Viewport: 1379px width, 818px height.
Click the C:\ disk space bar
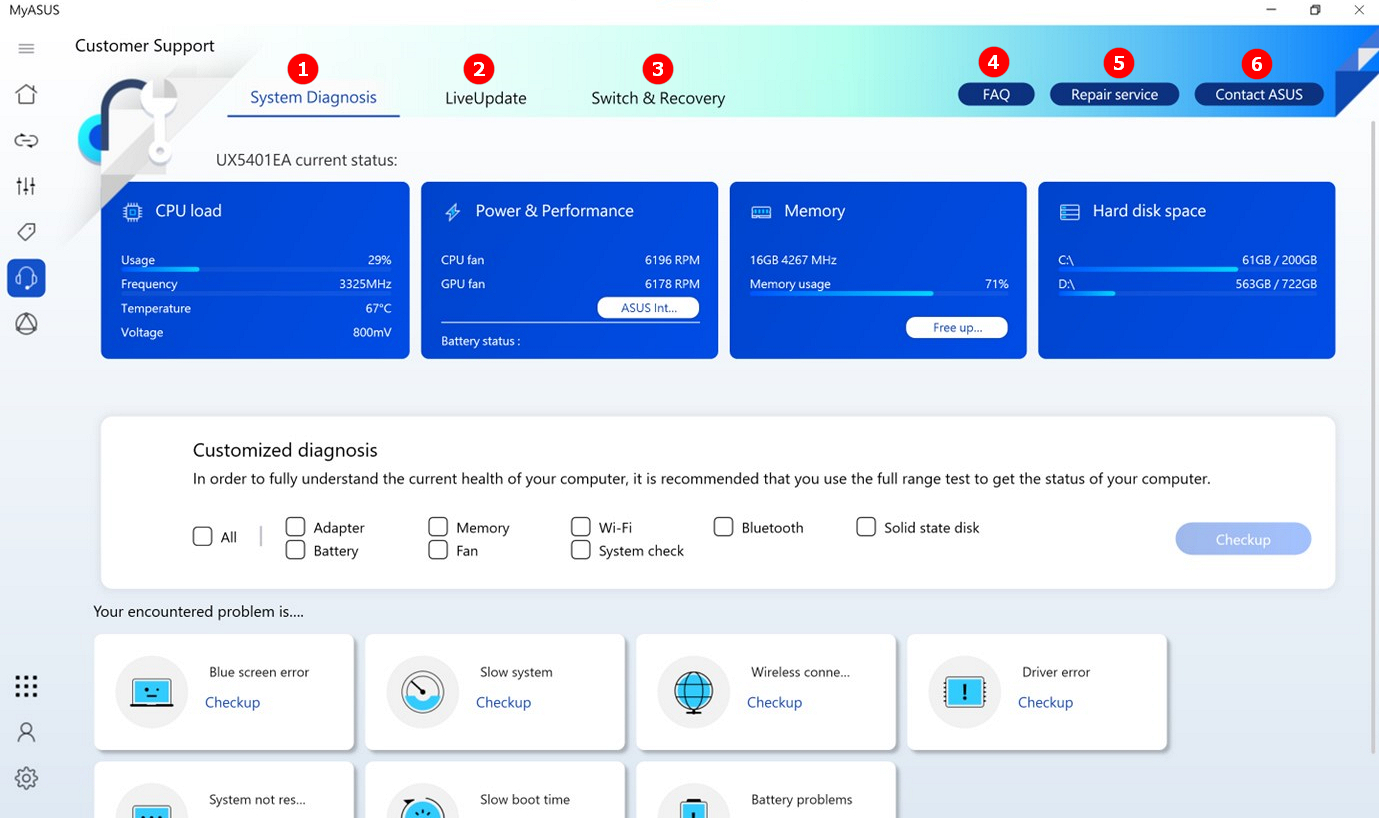[1188, 269]
